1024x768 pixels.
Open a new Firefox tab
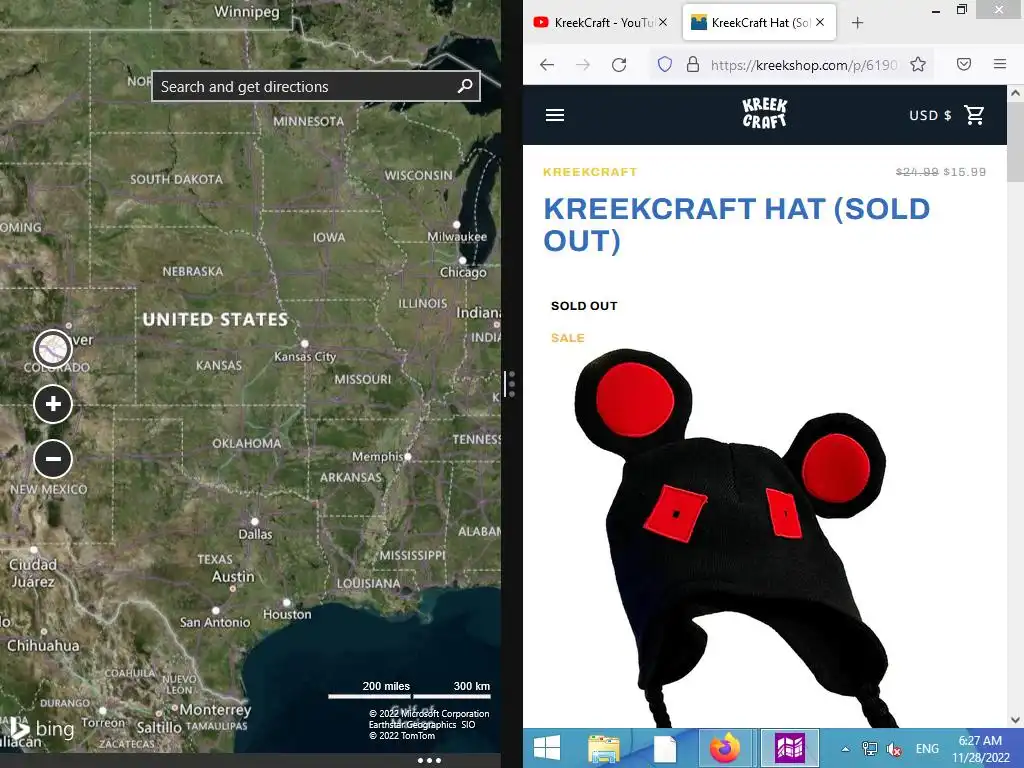pos(857,23)
